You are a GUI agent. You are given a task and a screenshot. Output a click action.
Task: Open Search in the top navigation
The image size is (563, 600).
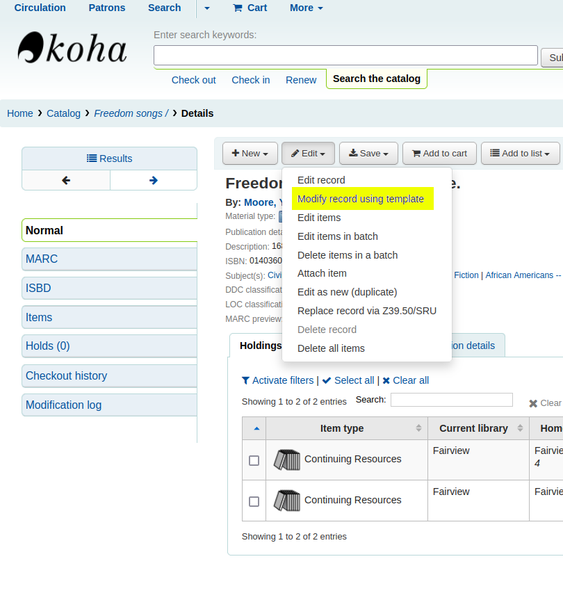165,8
